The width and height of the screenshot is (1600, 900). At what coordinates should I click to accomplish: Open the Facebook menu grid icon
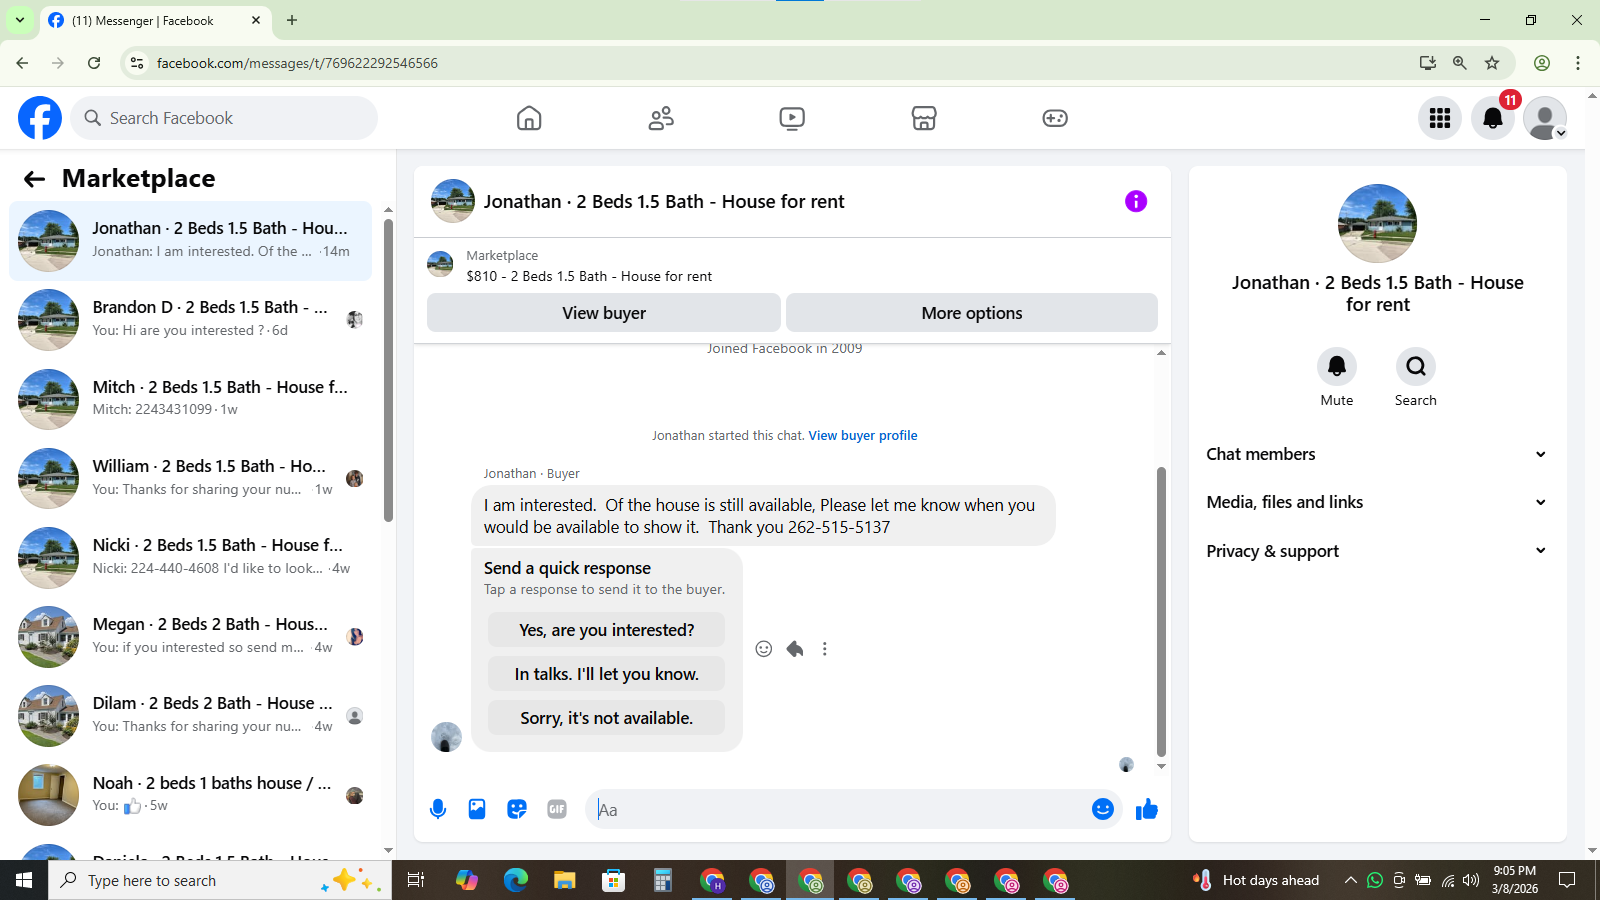(x=1440, y=118)
